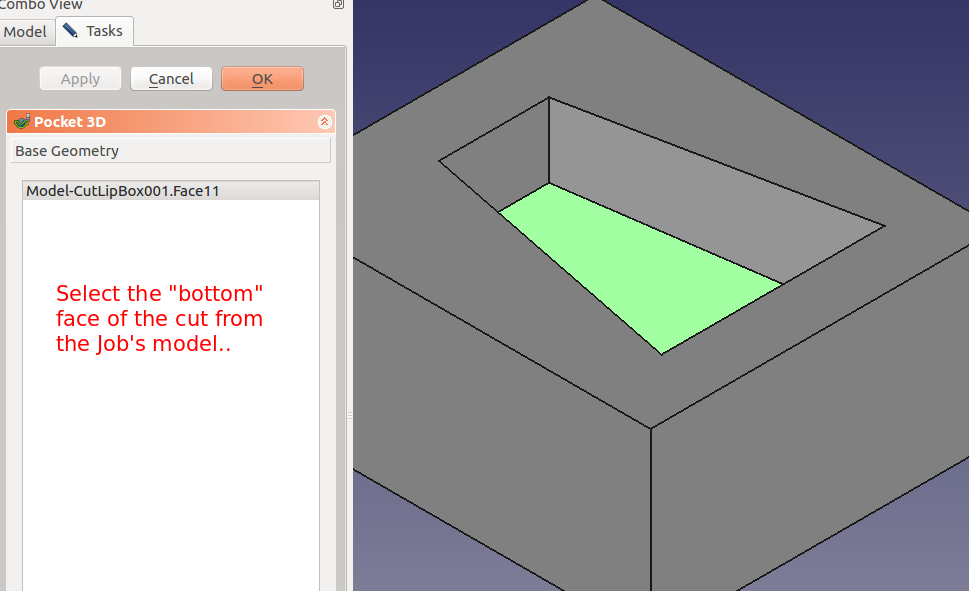Click the OK button
The image size is (969, 591).
pyautogui.click(x=262, y=79)
